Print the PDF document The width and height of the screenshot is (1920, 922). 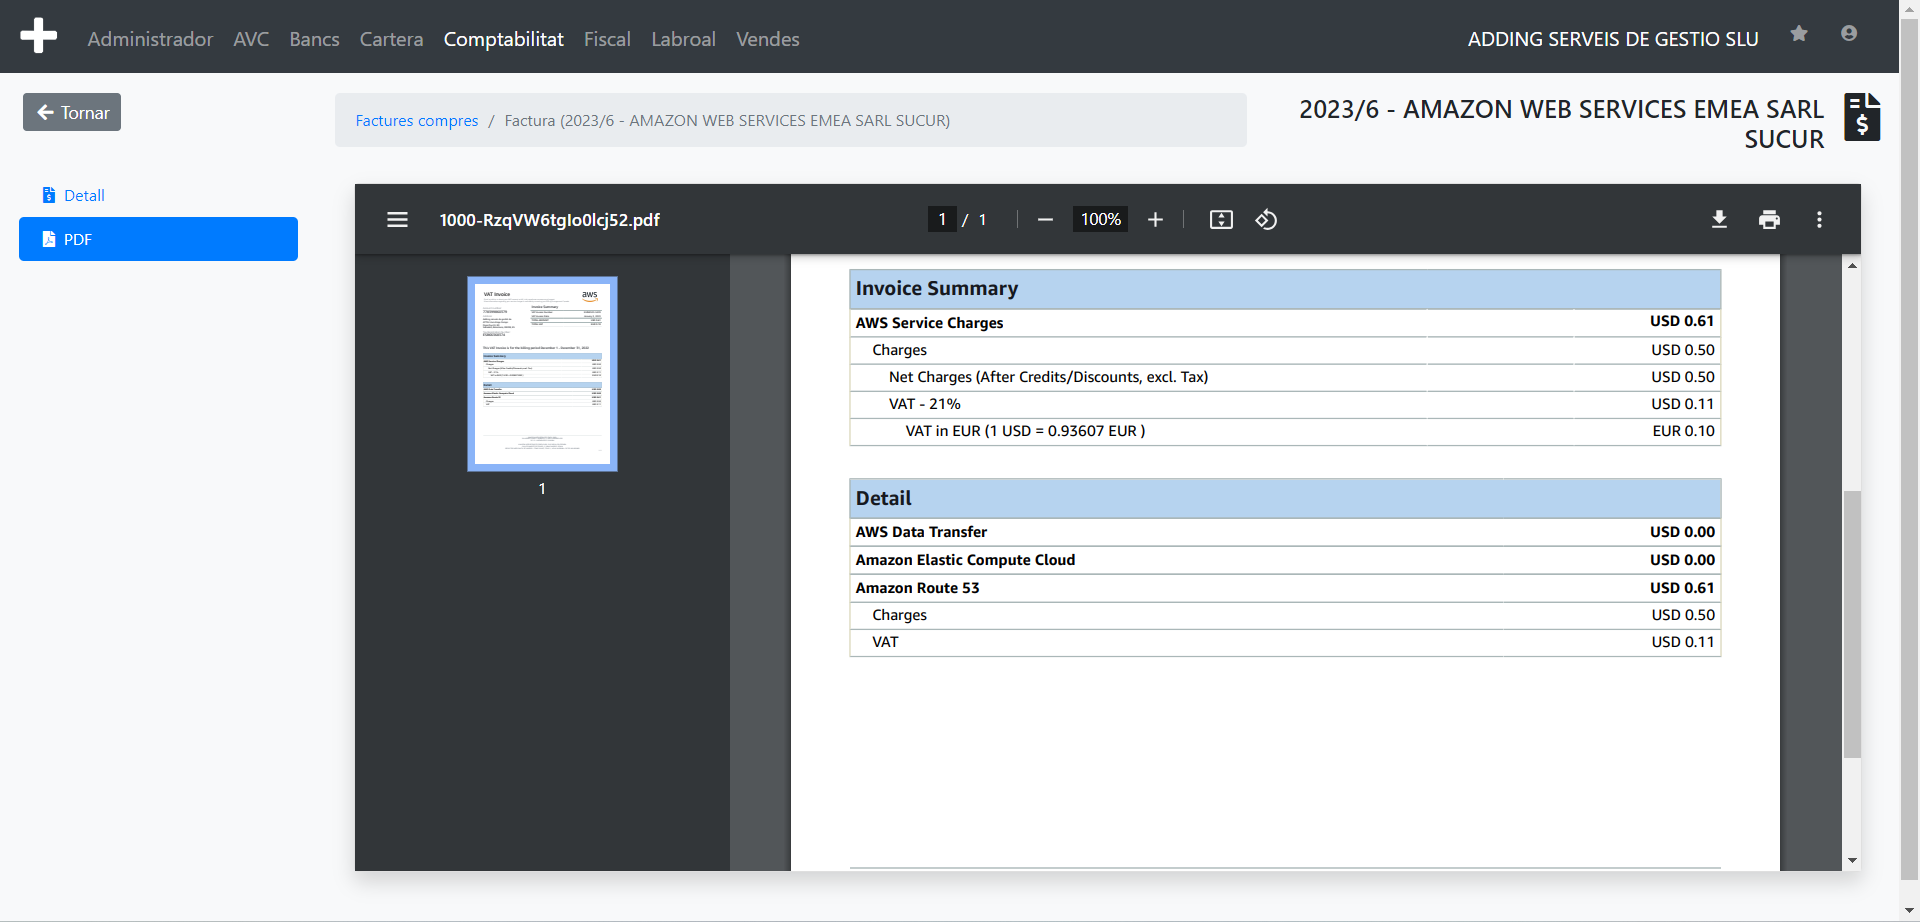tap(1769, 219)
